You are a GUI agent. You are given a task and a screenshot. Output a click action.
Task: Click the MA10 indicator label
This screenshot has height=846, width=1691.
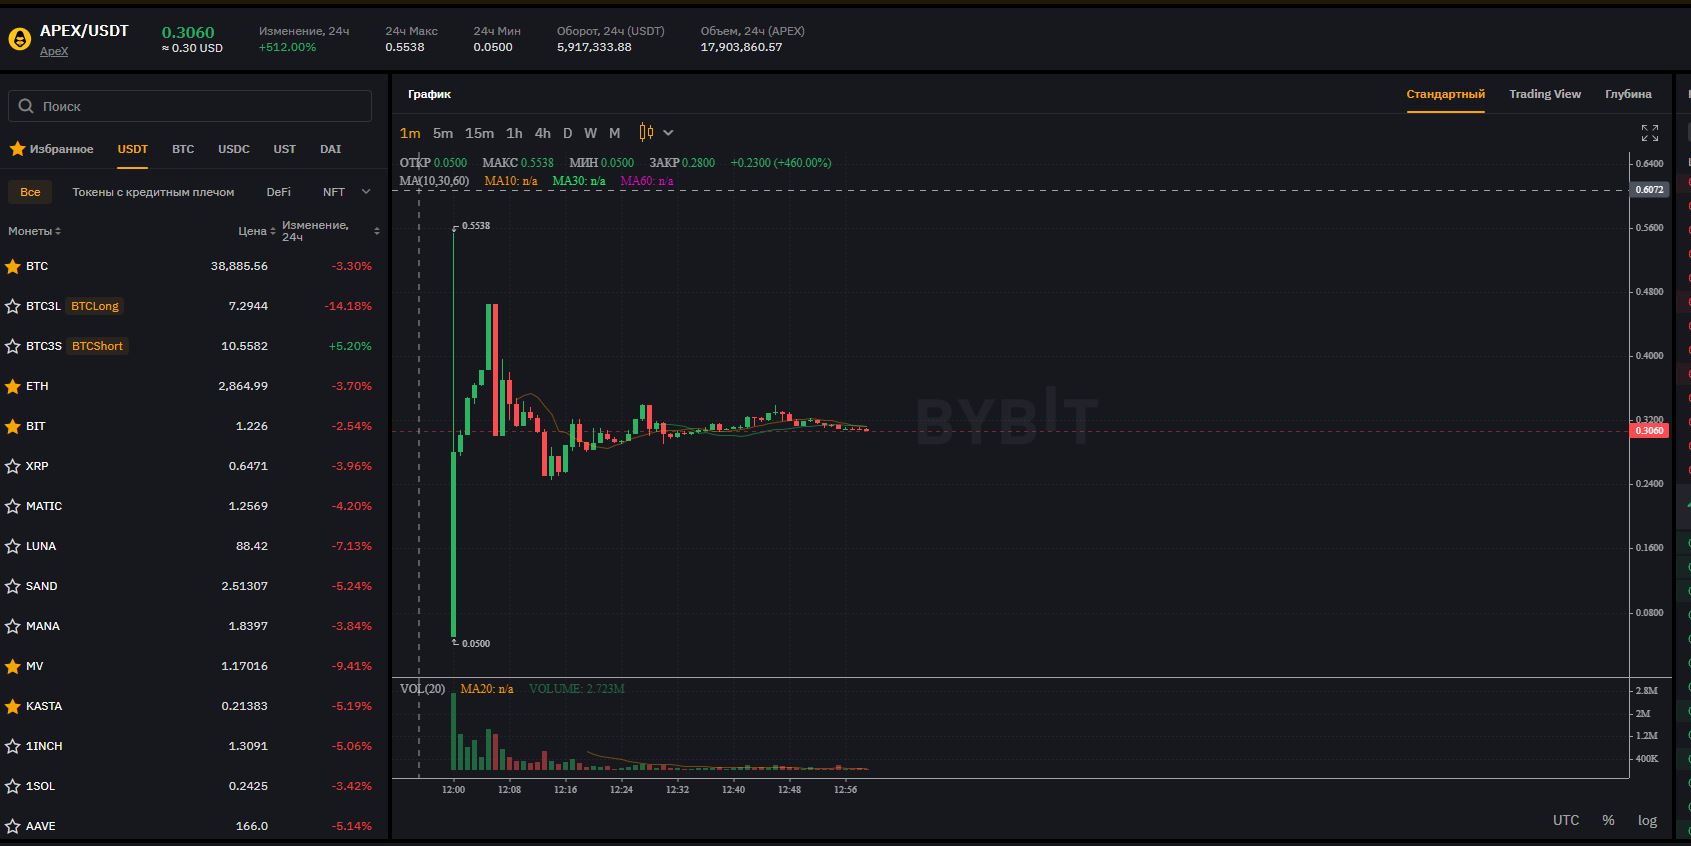pos(510,181)
